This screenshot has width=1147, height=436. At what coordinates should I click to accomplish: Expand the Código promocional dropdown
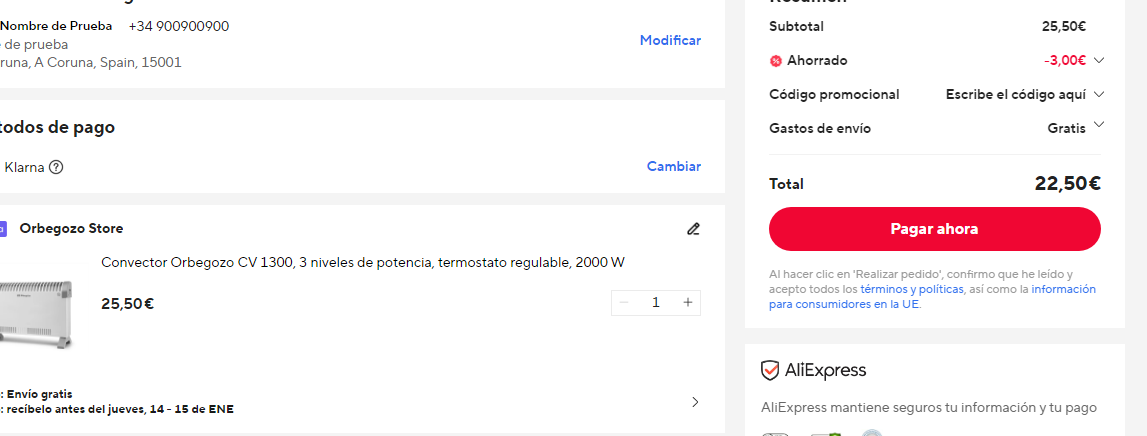pos(1098,94)
